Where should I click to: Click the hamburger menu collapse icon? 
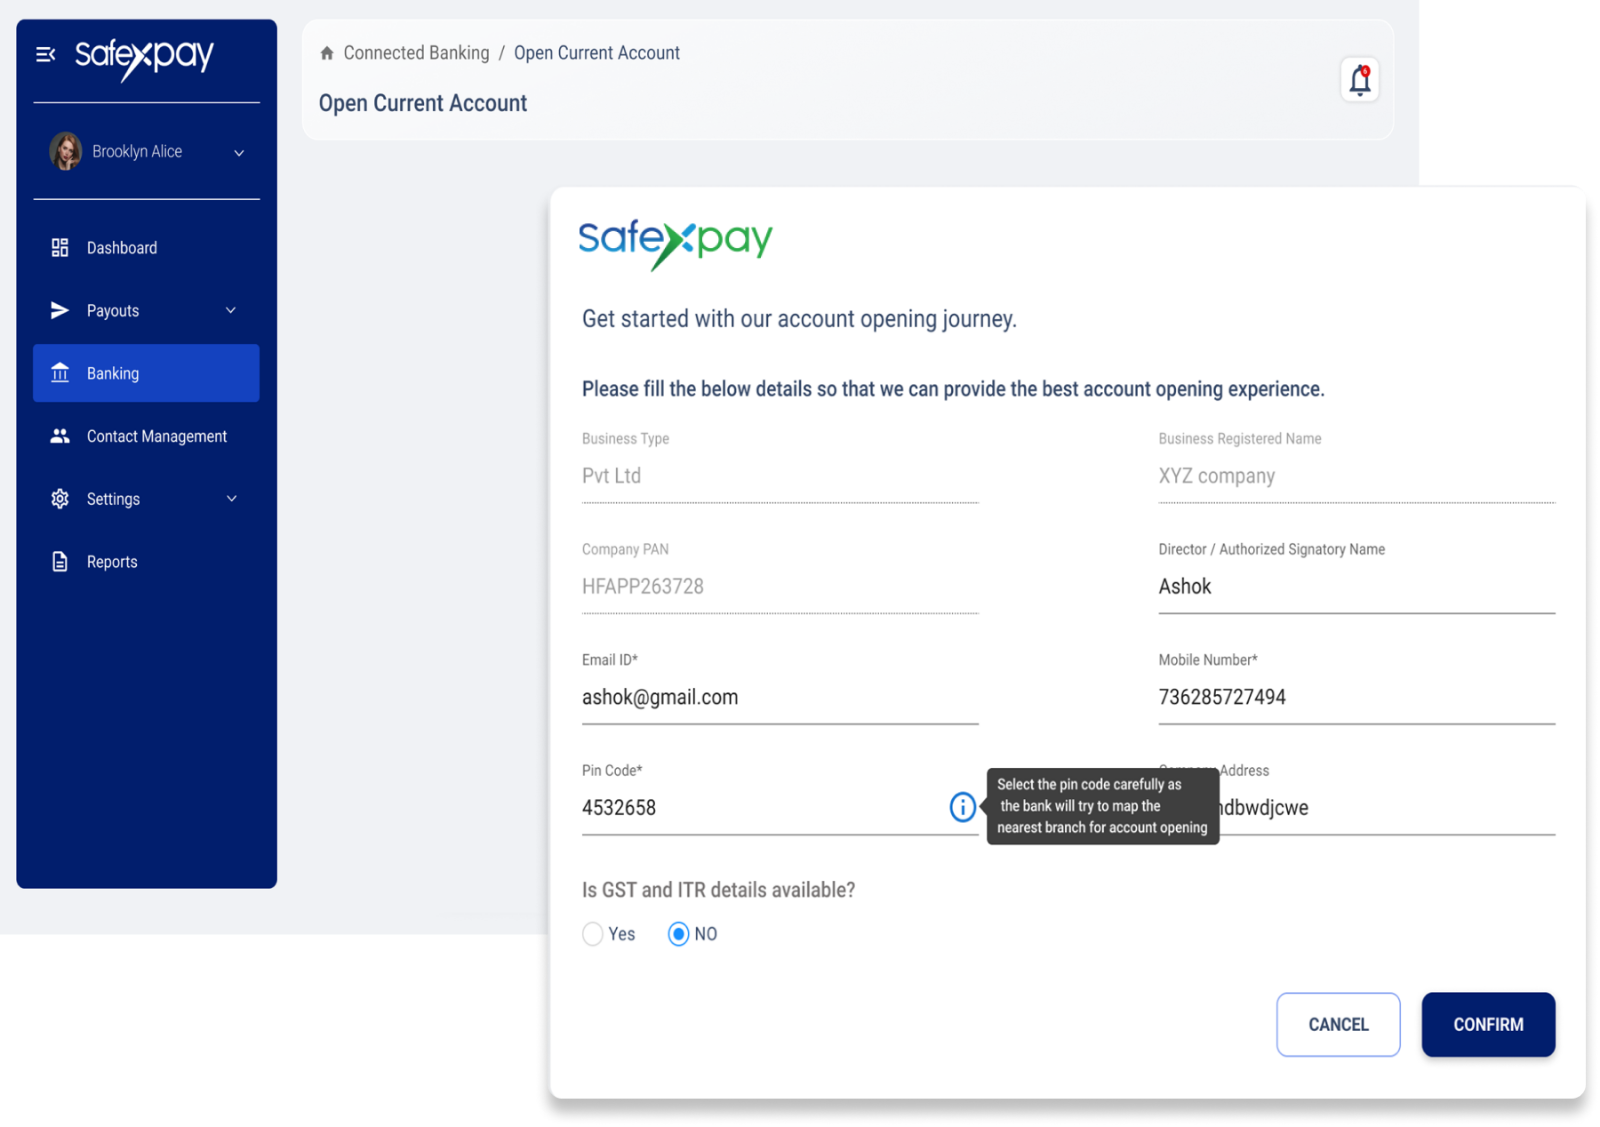(45, 55)
